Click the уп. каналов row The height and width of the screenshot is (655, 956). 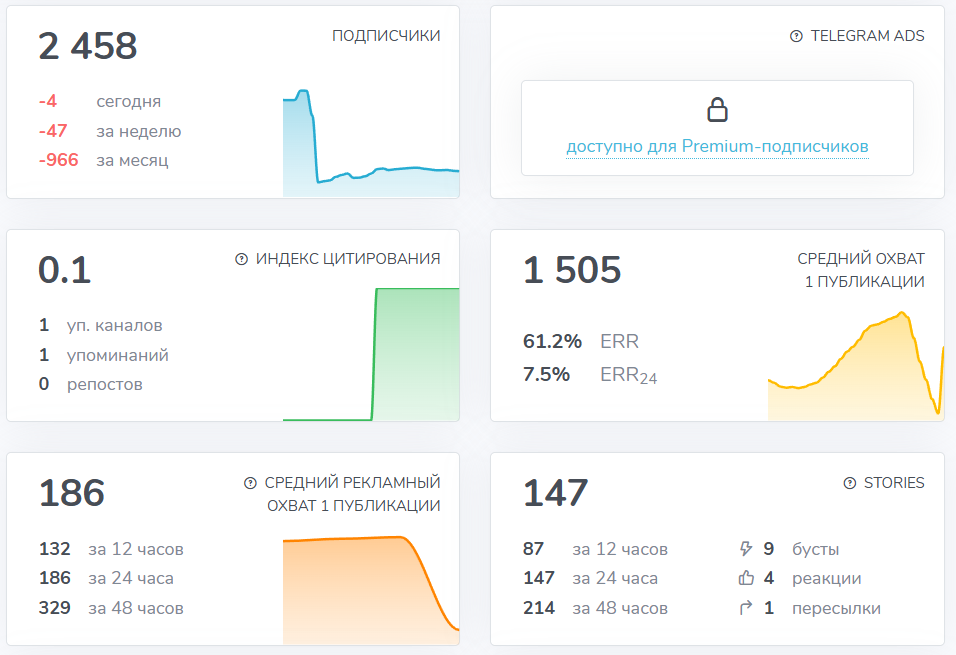point(100,325)
